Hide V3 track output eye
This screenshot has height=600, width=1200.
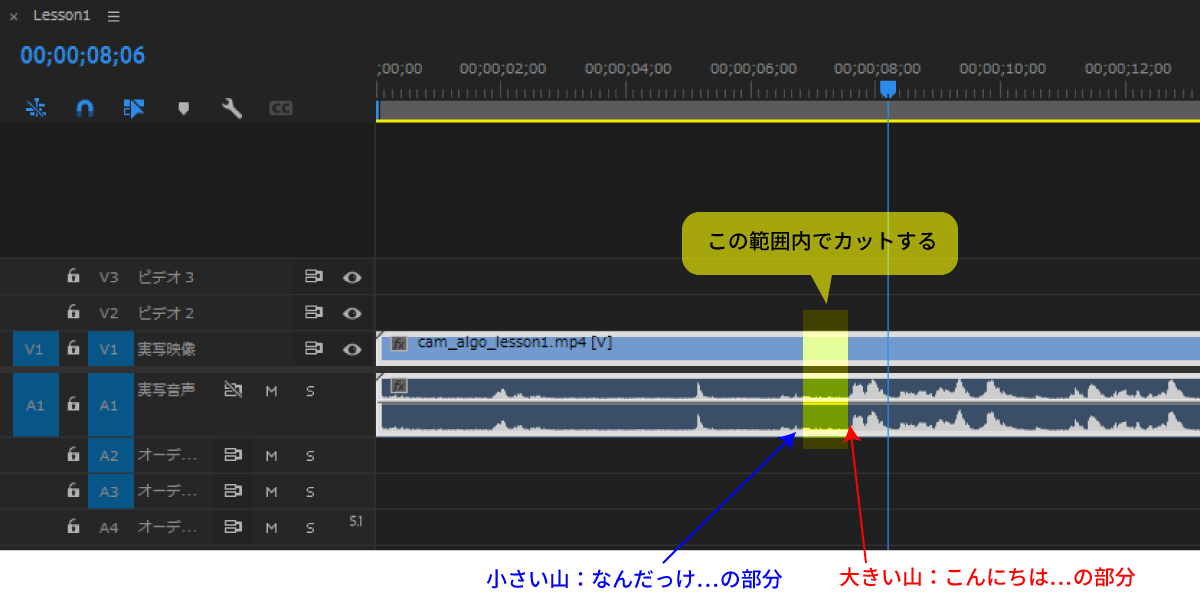[x=351, y=277]
